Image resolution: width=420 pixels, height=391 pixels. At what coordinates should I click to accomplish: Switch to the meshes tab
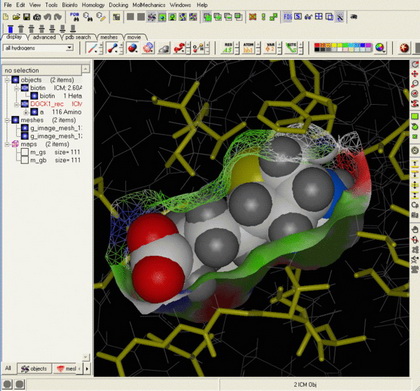pos(110,37)
